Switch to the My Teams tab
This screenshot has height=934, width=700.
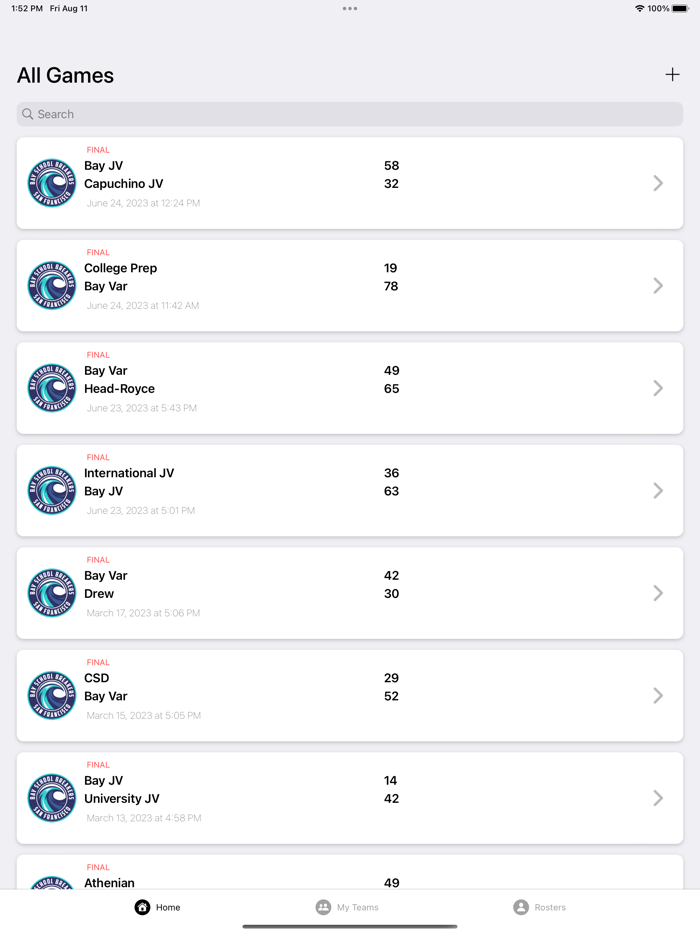[348, 907]
